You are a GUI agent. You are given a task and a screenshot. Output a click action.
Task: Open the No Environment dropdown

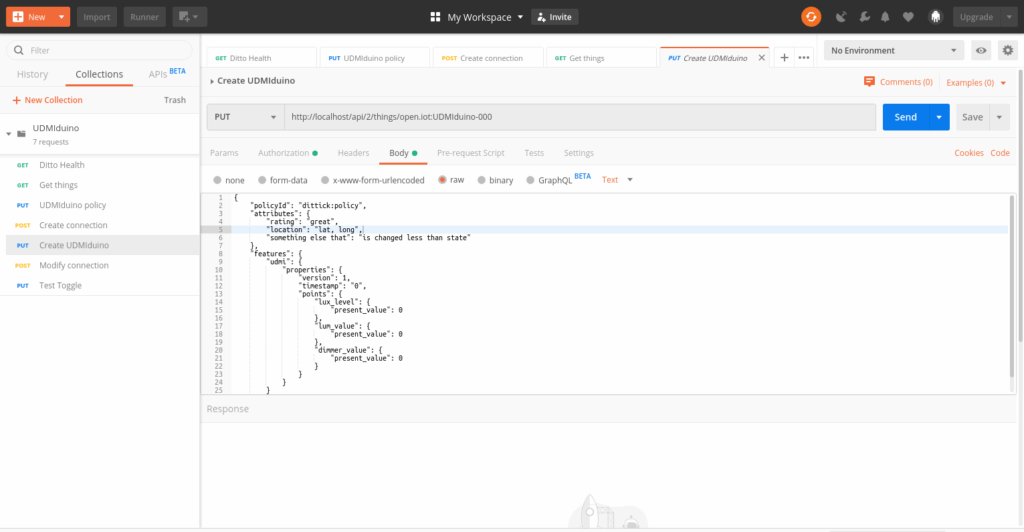(x=893, y=50)
